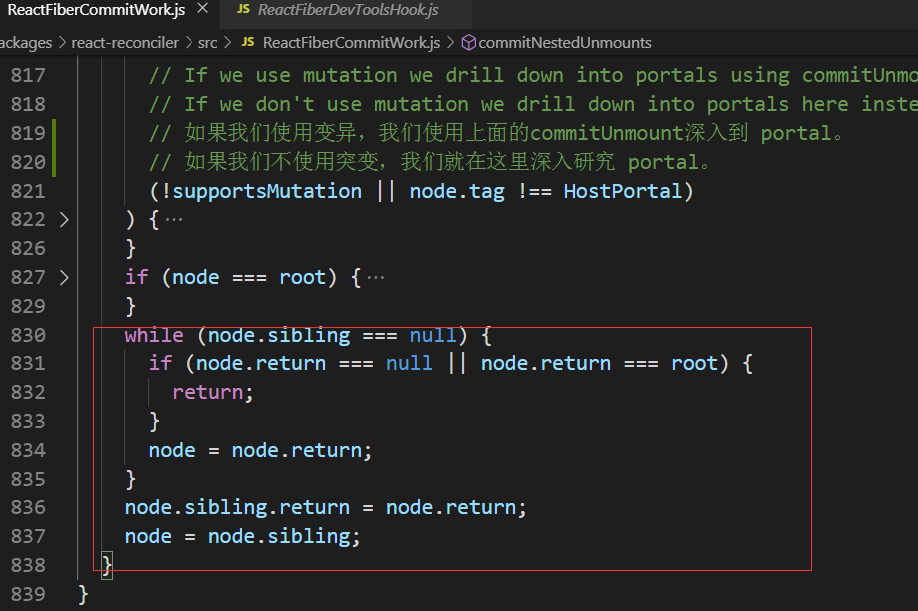This screenshot has width=918, height=611.
Task: Click the commitNestedUnmounts symbol icon in breadcrumbs
Action: tap(467, 43)
